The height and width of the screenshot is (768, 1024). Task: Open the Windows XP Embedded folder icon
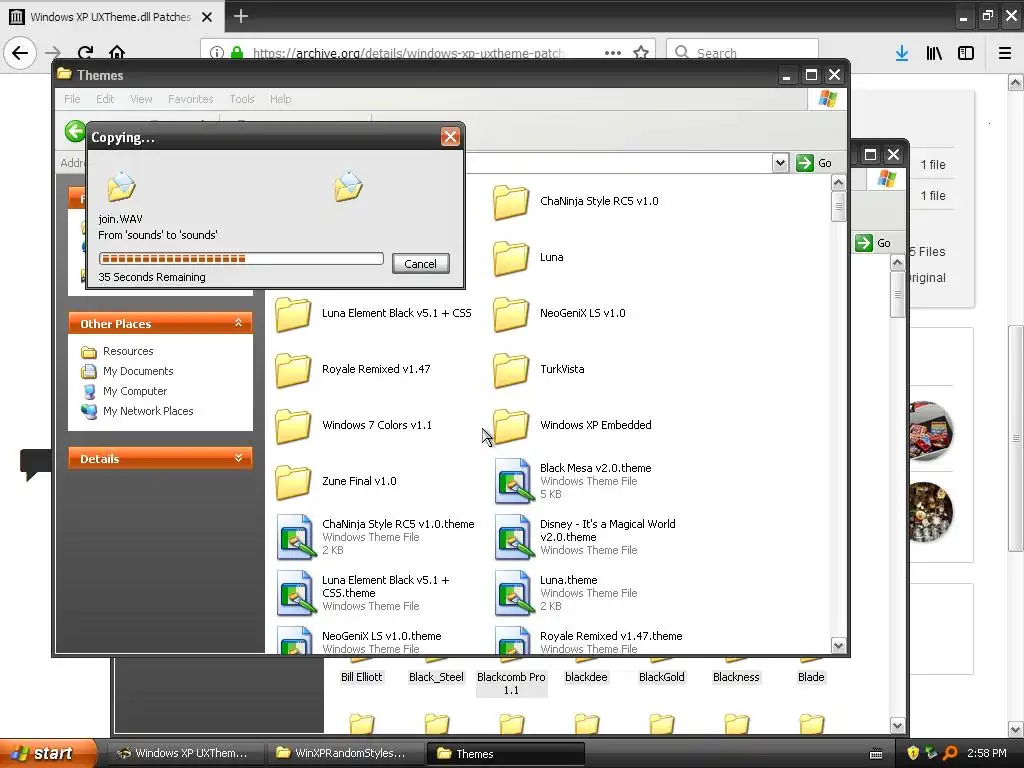pyautogui.click(x=511, y=426)
